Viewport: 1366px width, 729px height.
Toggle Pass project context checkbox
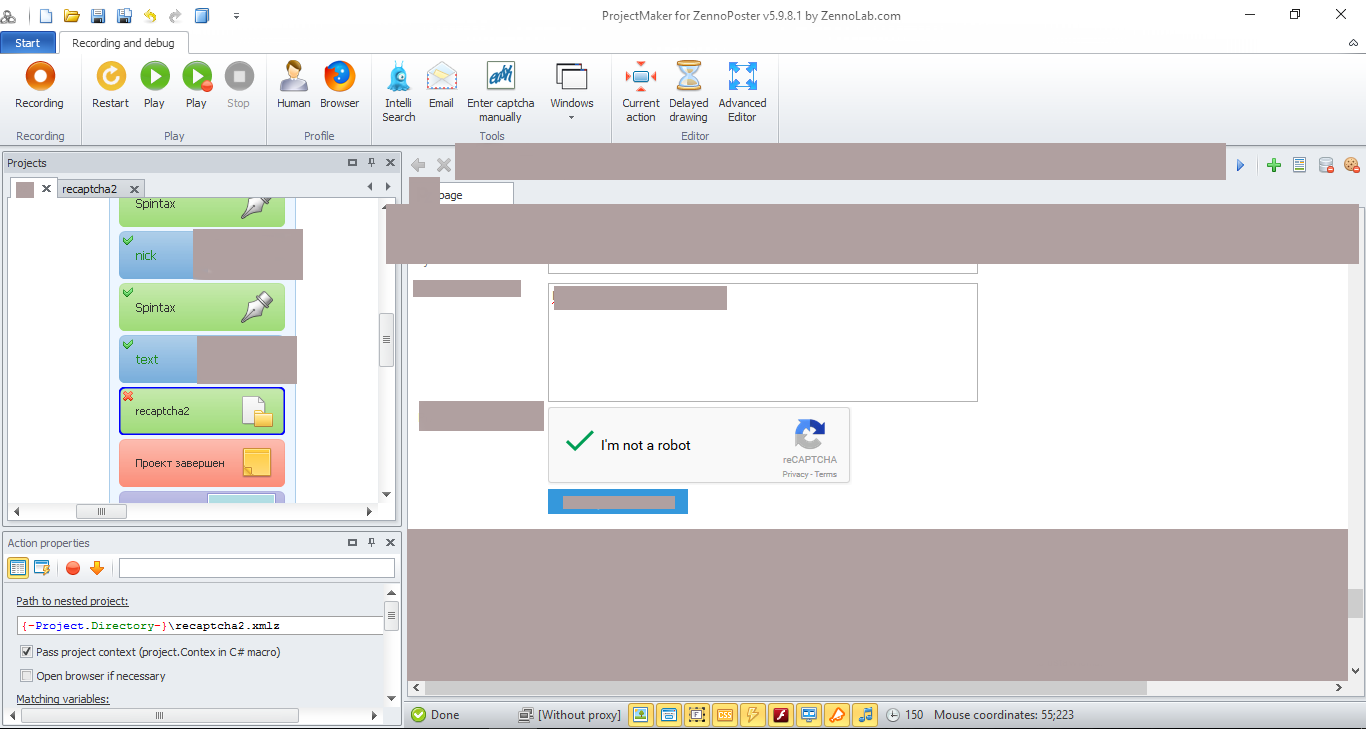pyautogui.click(x=27, y=652)
